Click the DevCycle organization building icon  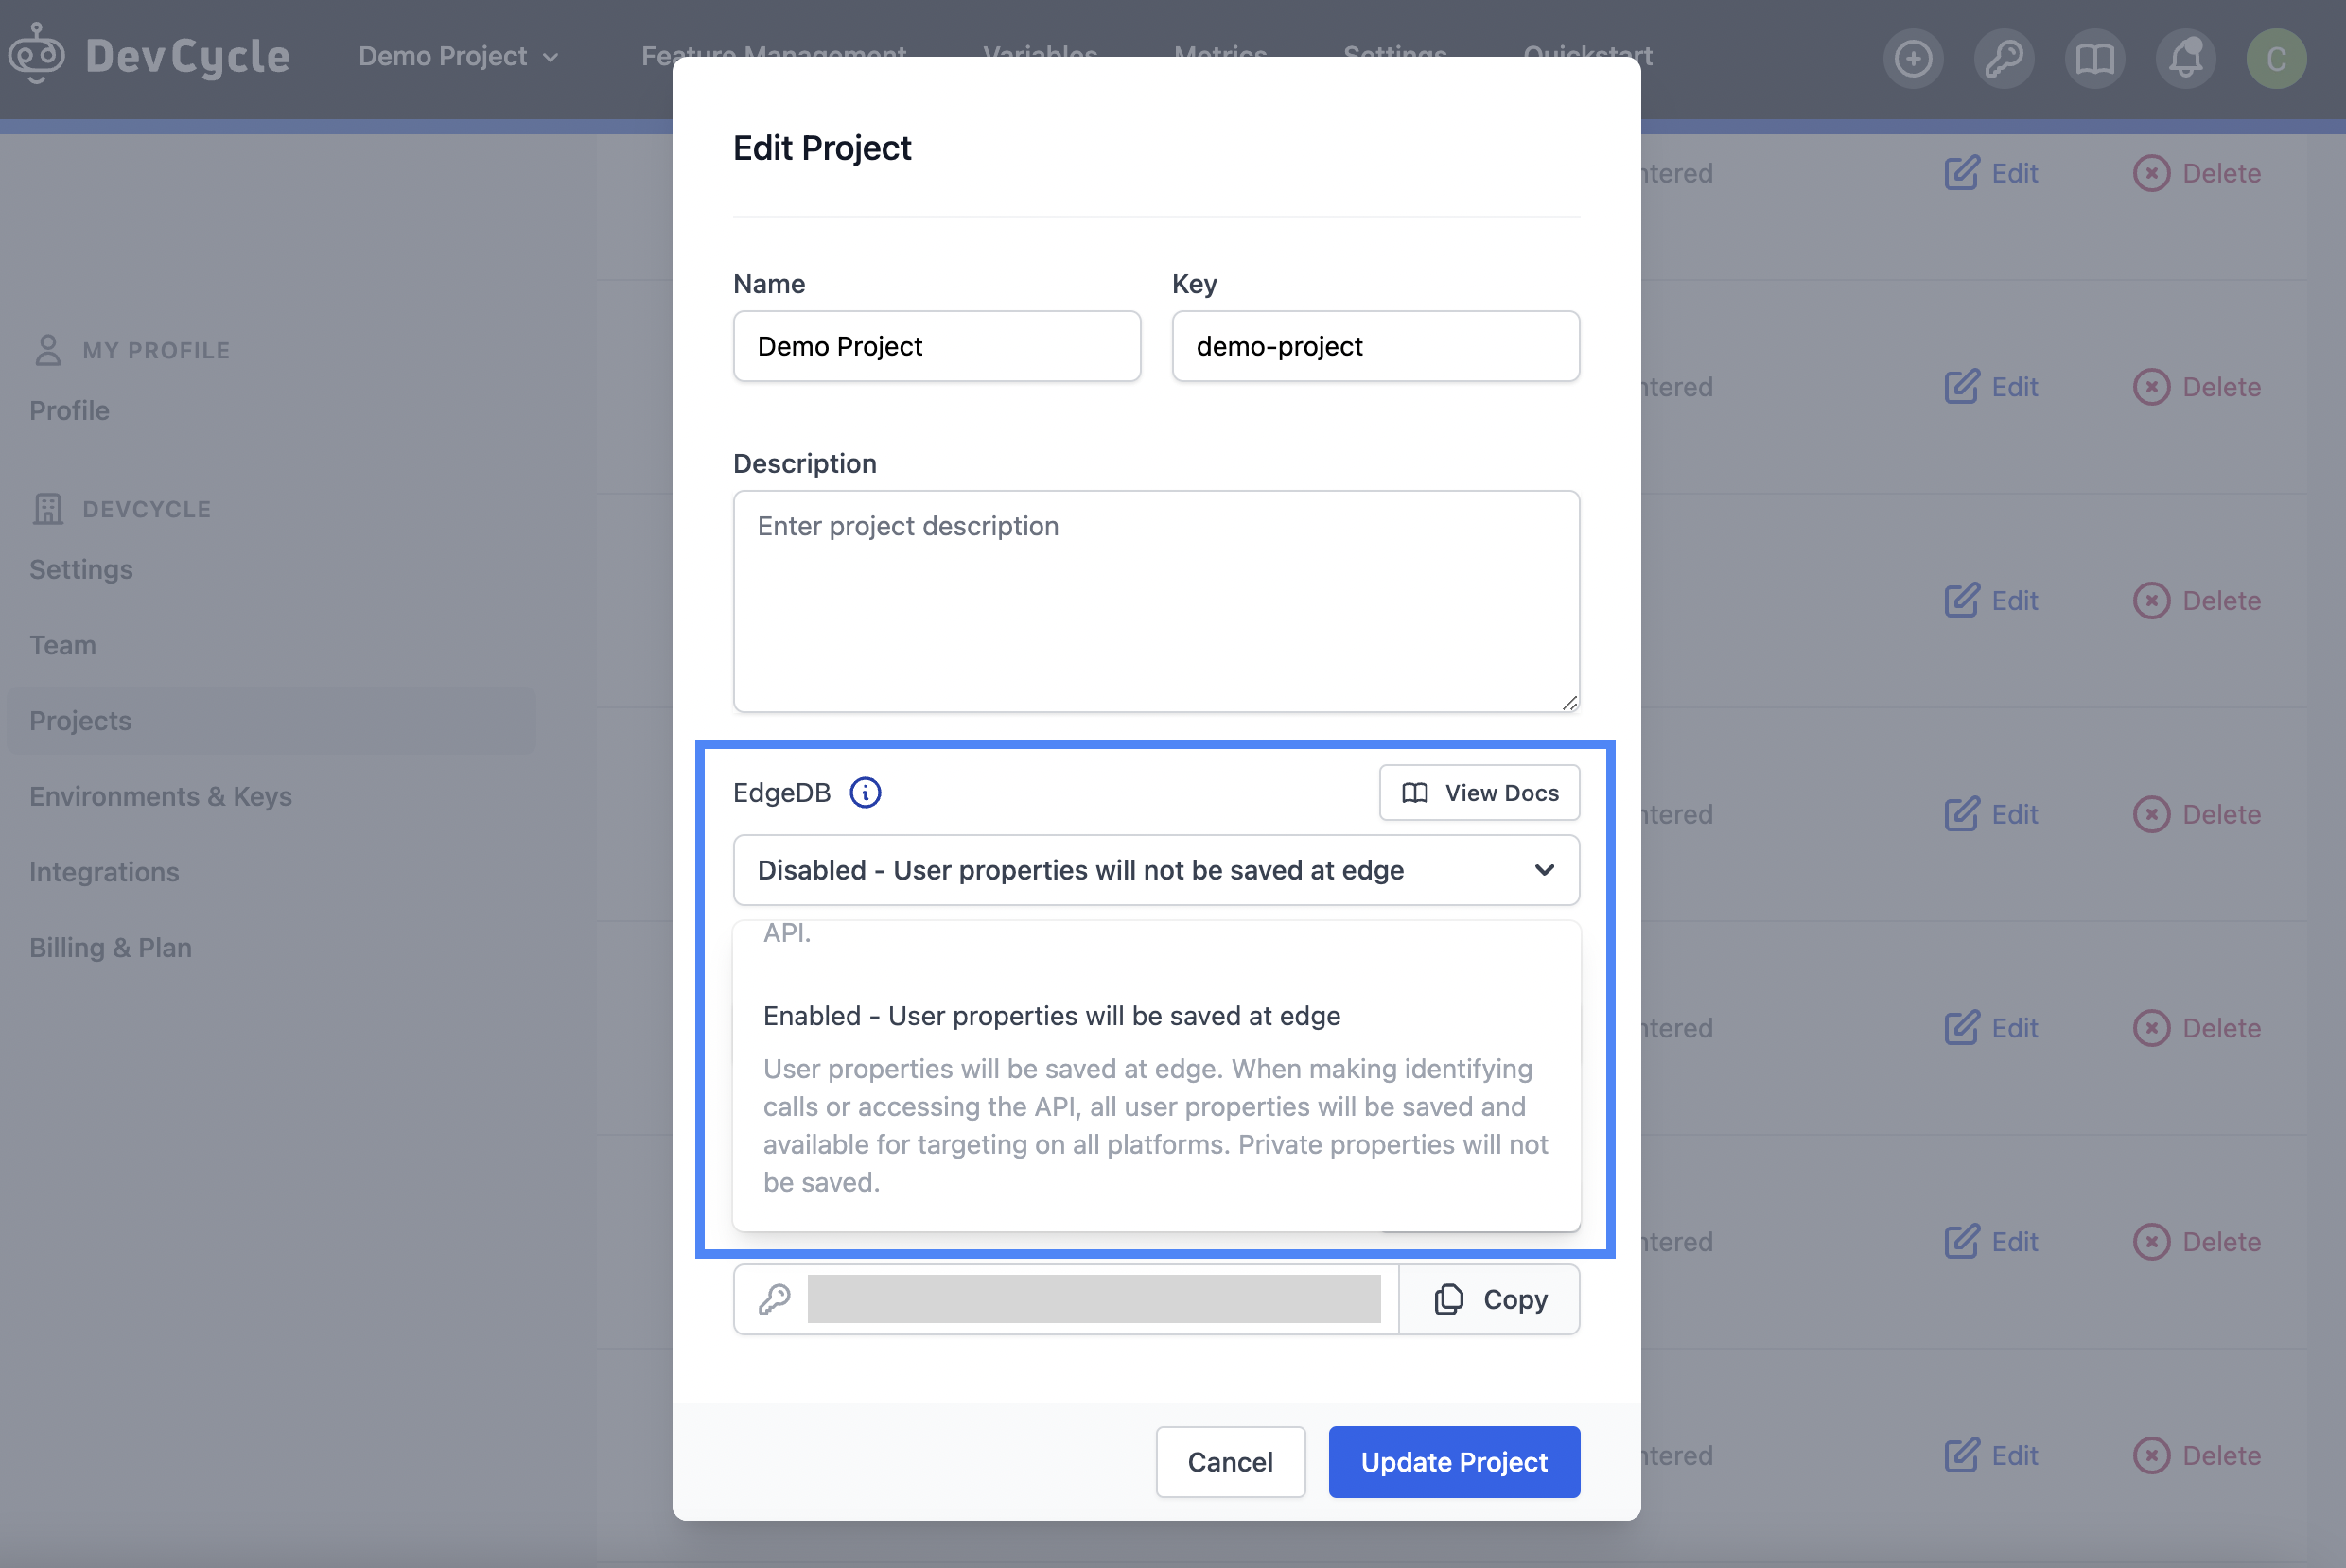[47, 509]
